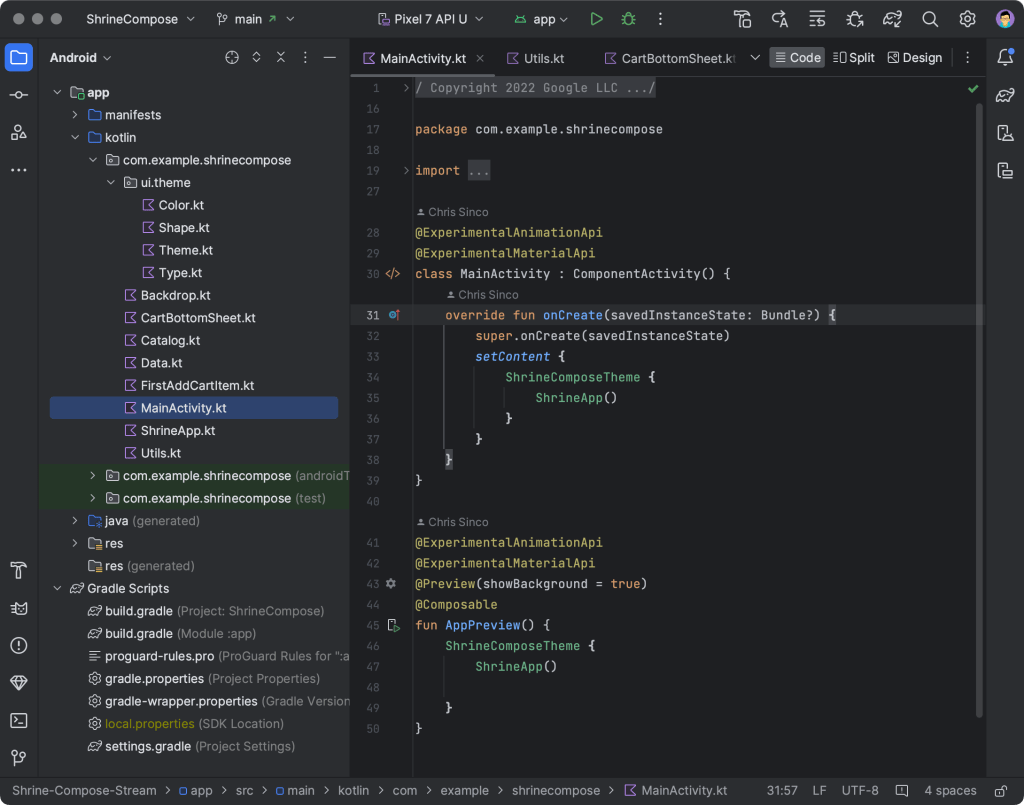Open the Resource Manager tool window

tap(19, 132)
